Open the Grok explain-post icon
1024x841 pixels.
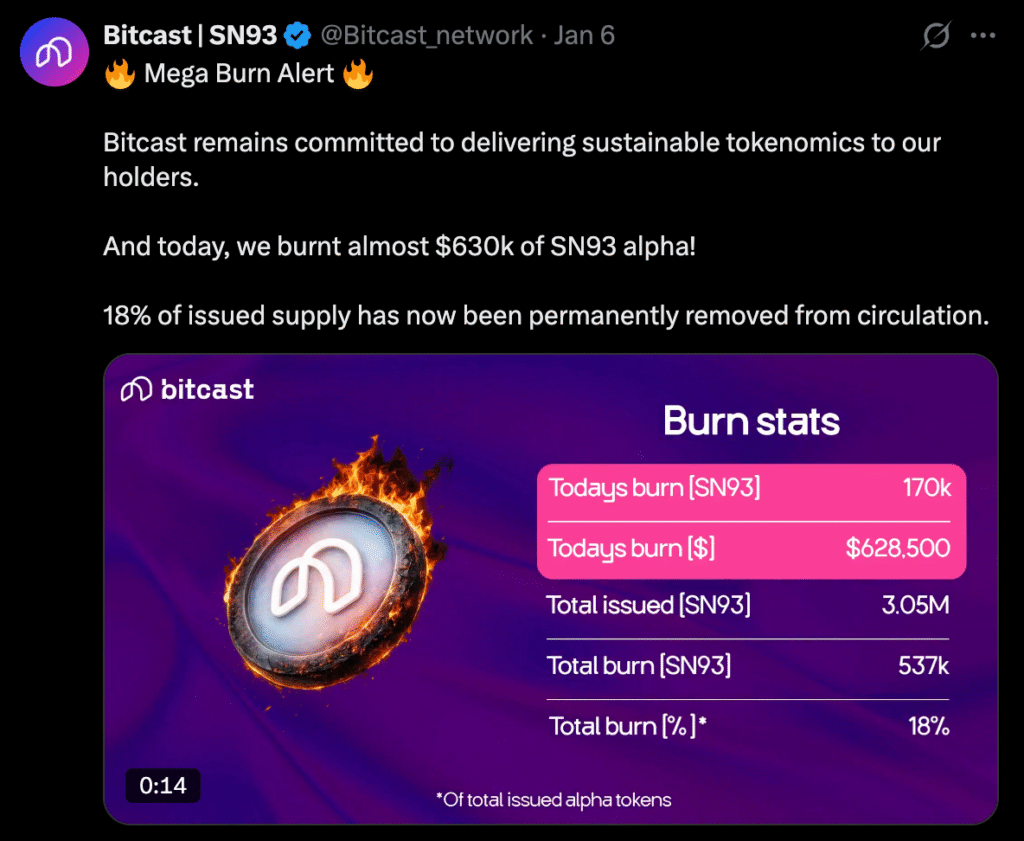935,36
